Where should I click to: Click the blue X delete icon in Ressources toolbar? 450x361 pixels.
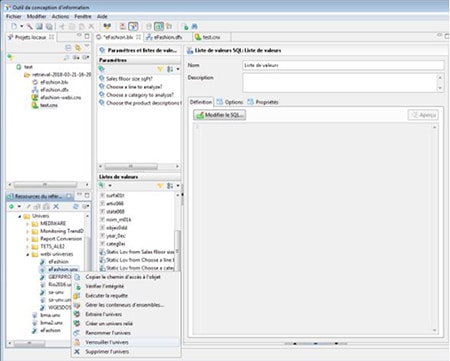click(56, 207)
